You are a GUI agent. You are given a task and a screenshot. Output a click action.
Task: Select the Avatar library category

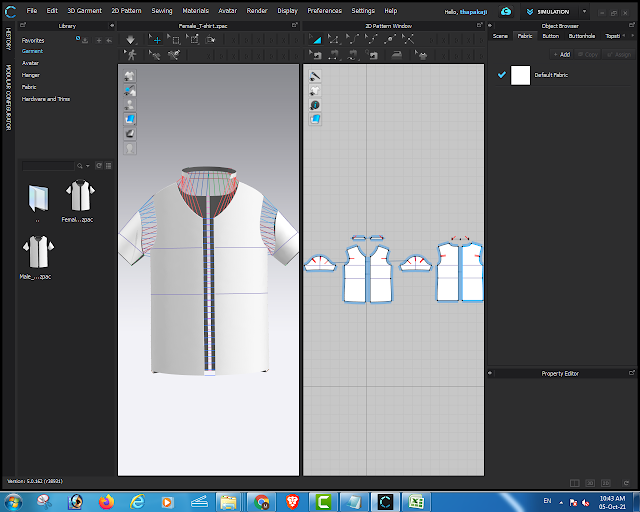[31, 63]
